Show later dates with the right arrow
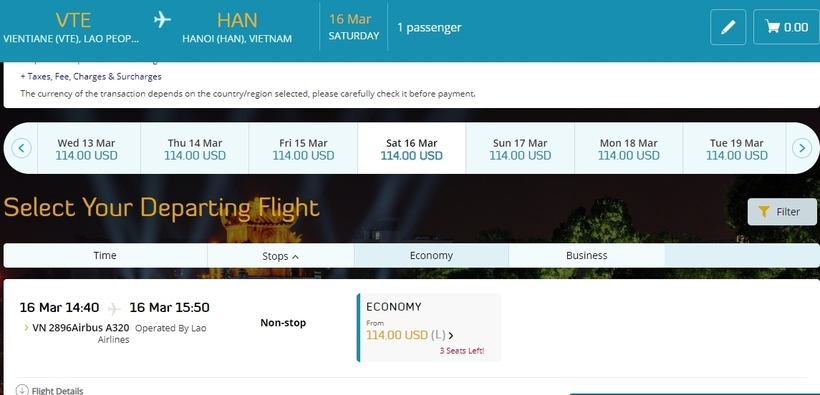 point(802,149)
